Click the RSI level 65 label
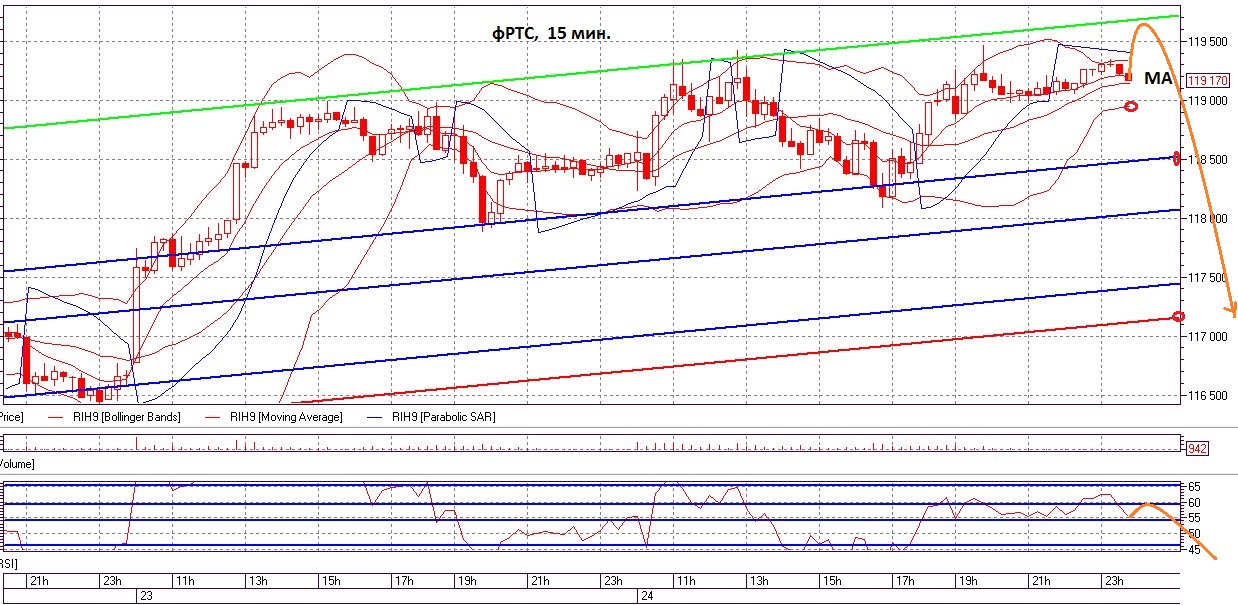This screenshot has height=605, width=1238. pyautogui.click(x=1194, y=487)
